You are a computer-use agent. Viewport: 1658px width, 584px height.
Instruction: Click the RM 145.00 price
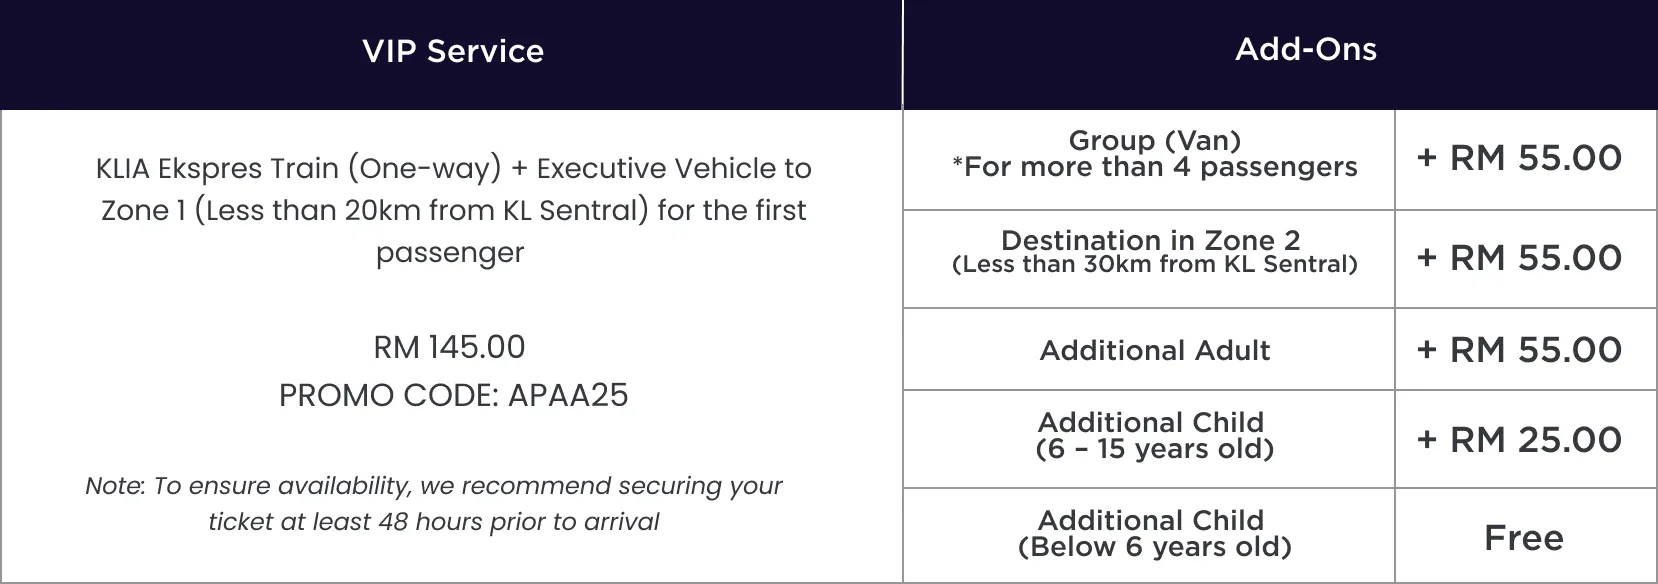[449, 347]
